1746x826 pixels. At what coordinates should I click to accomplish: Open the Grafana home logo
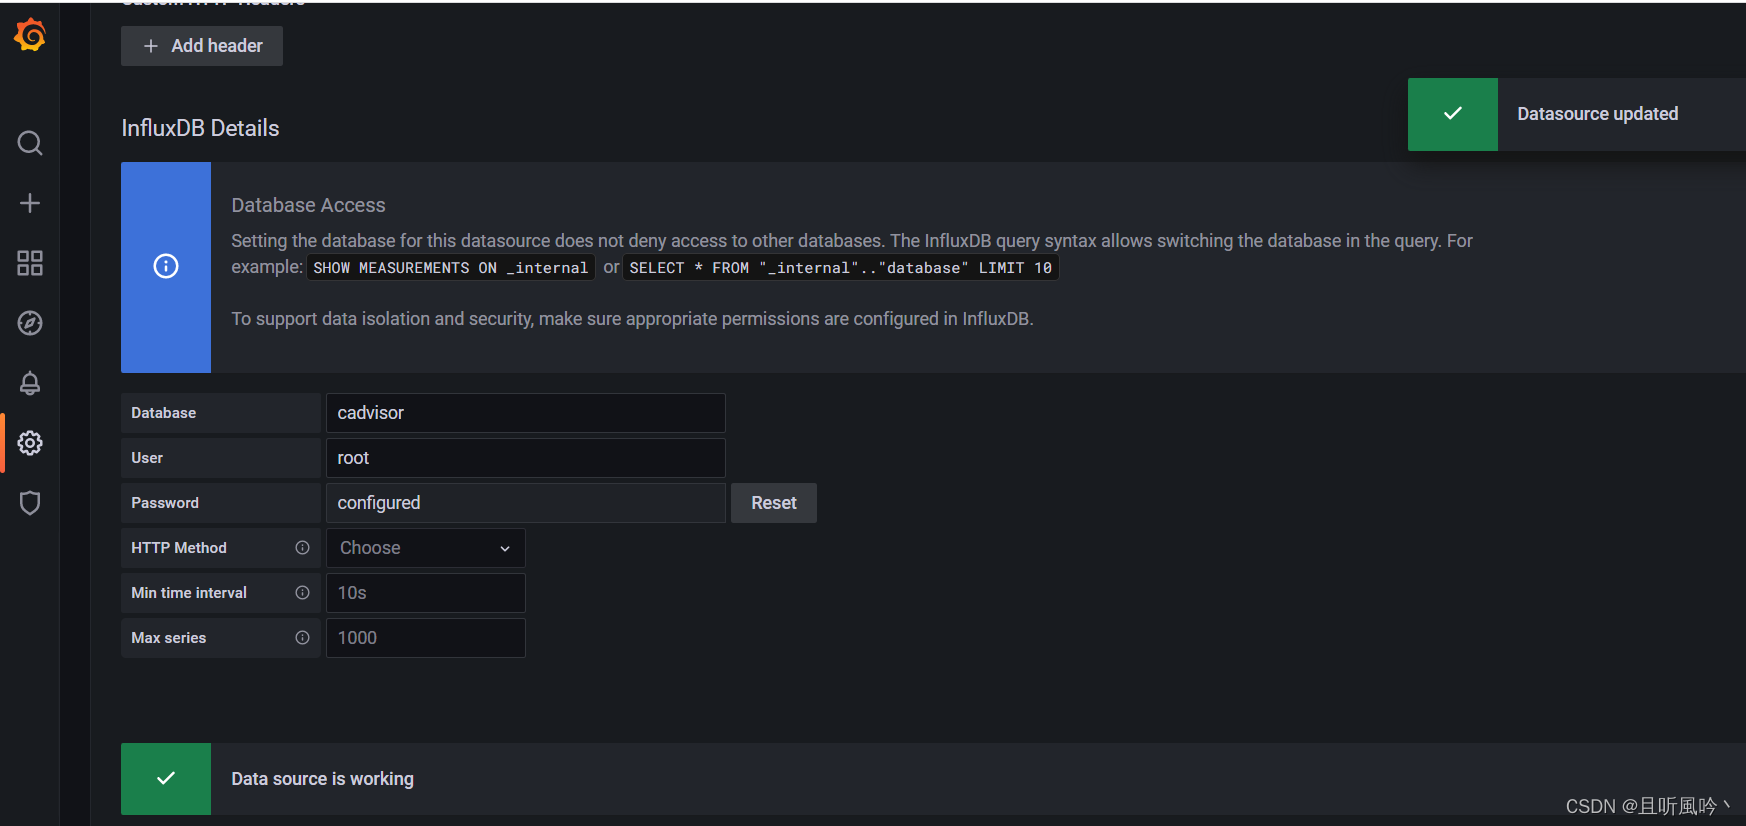click(30, 34)
